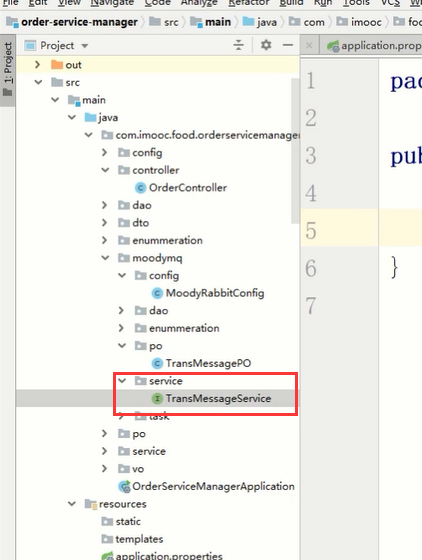Collapse the main folder arrow
The image size is (422, 560).
pos(55,100)
